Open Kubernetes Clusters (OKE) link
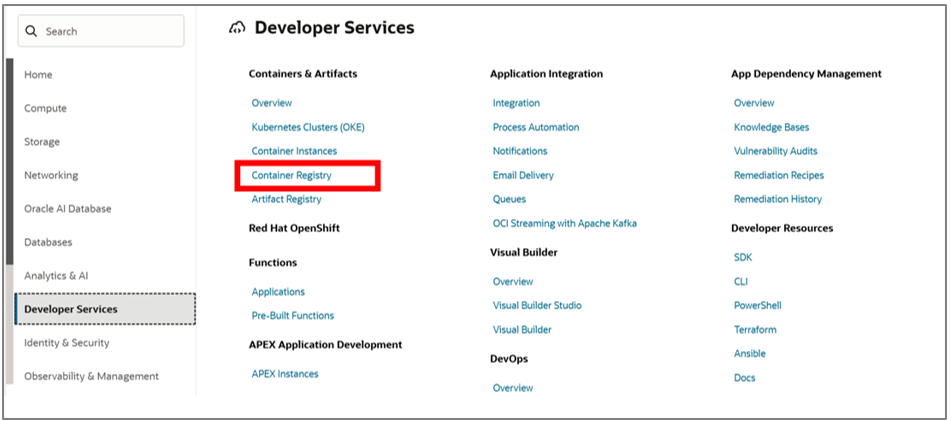Image resolution: width=951 pixels, height=421 pixels. coord(308,127)
